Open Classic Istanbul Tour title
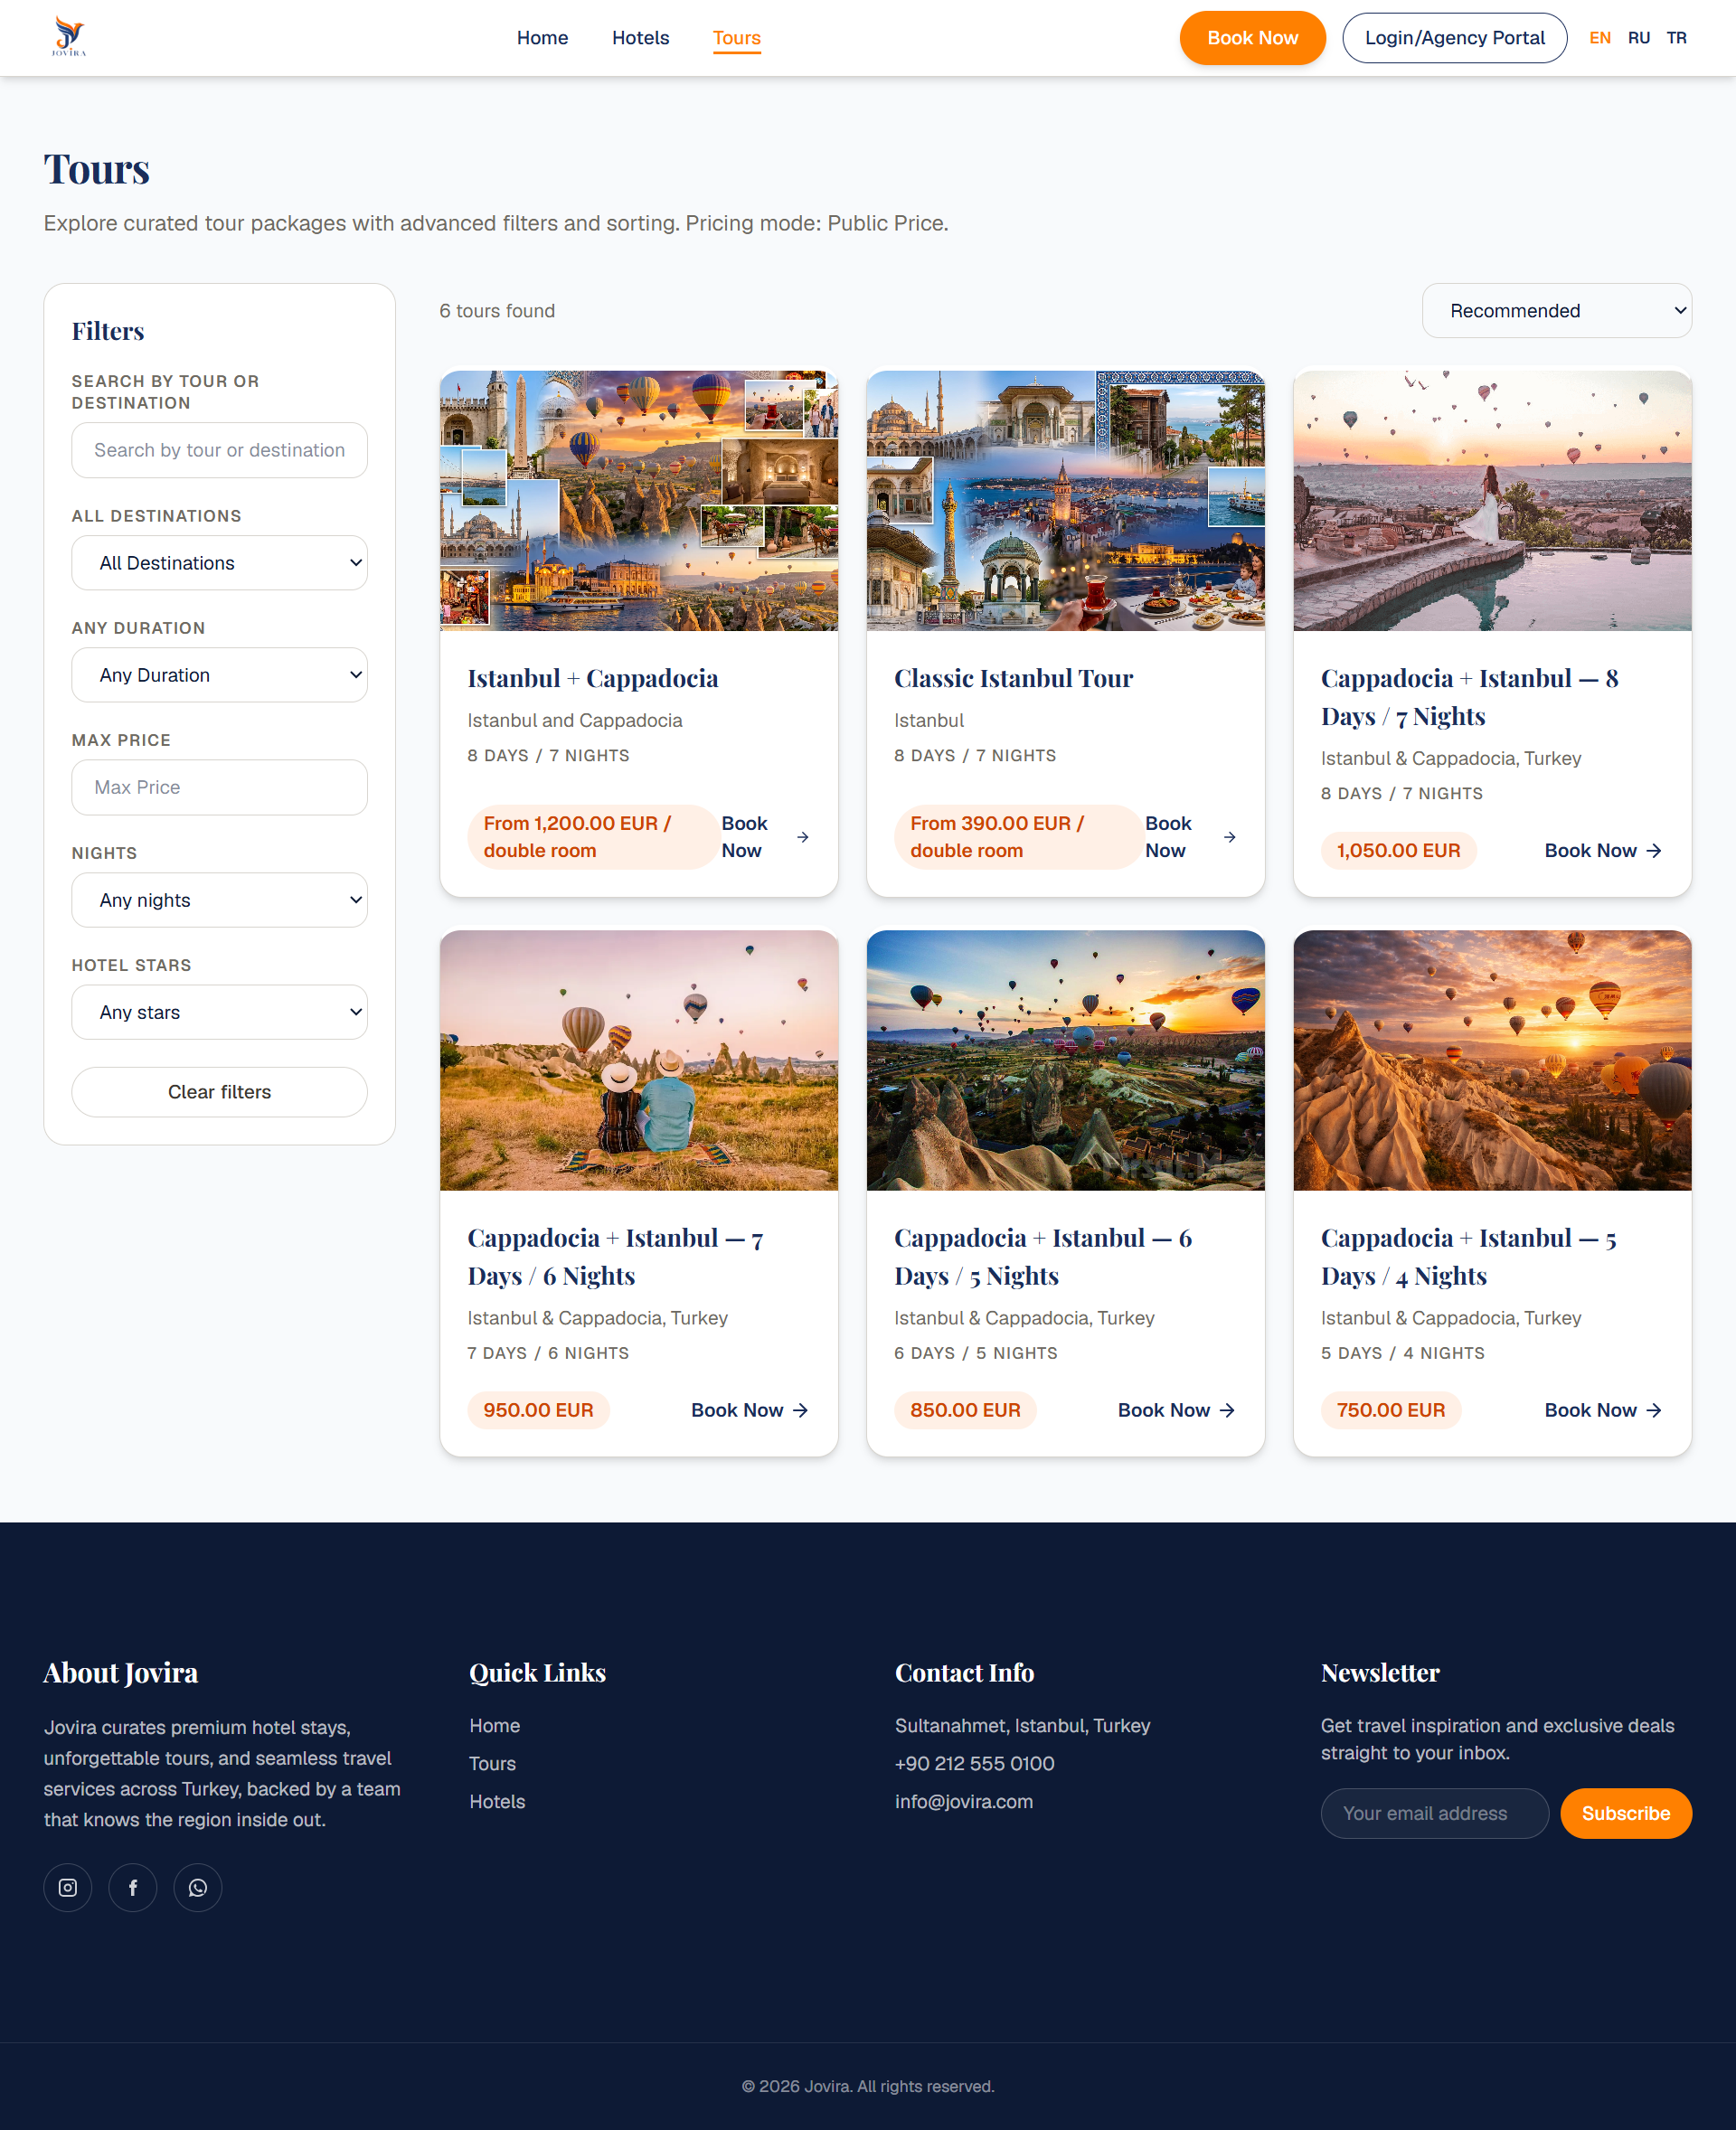 tap(1013, 678)
